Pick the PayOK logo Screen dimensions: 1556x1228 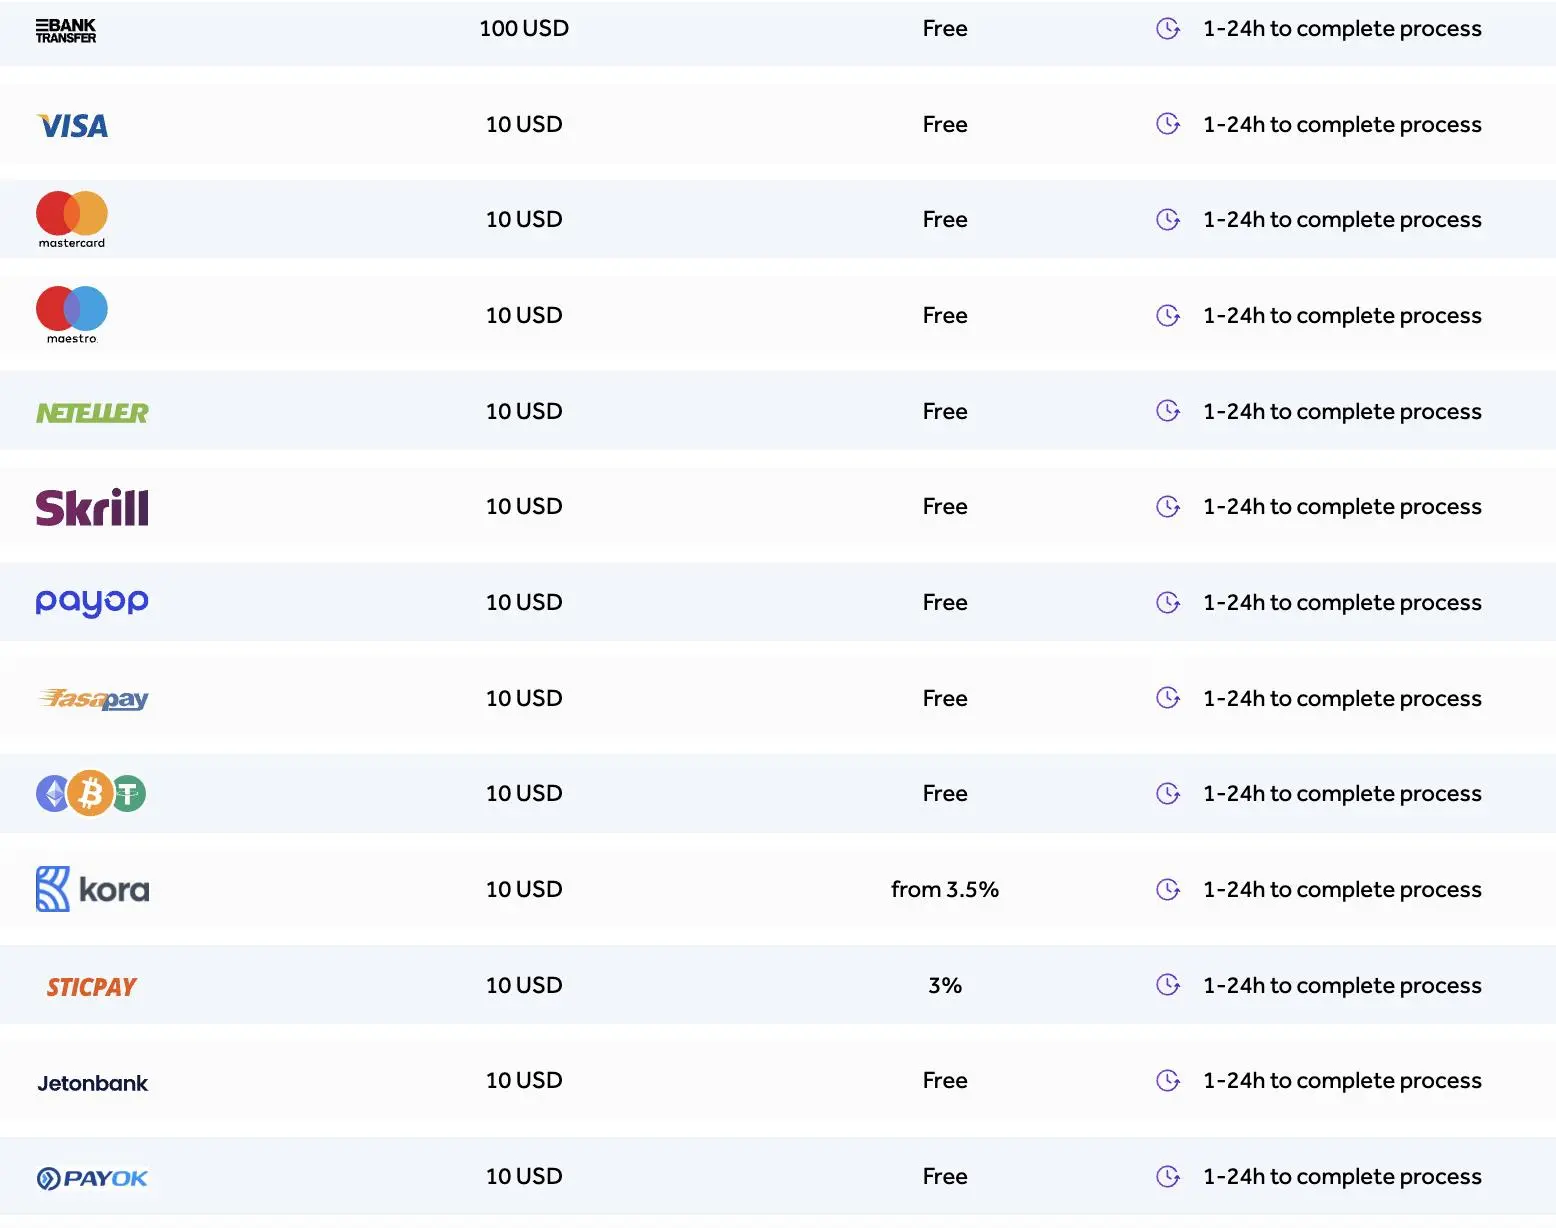click(92, 1178)
